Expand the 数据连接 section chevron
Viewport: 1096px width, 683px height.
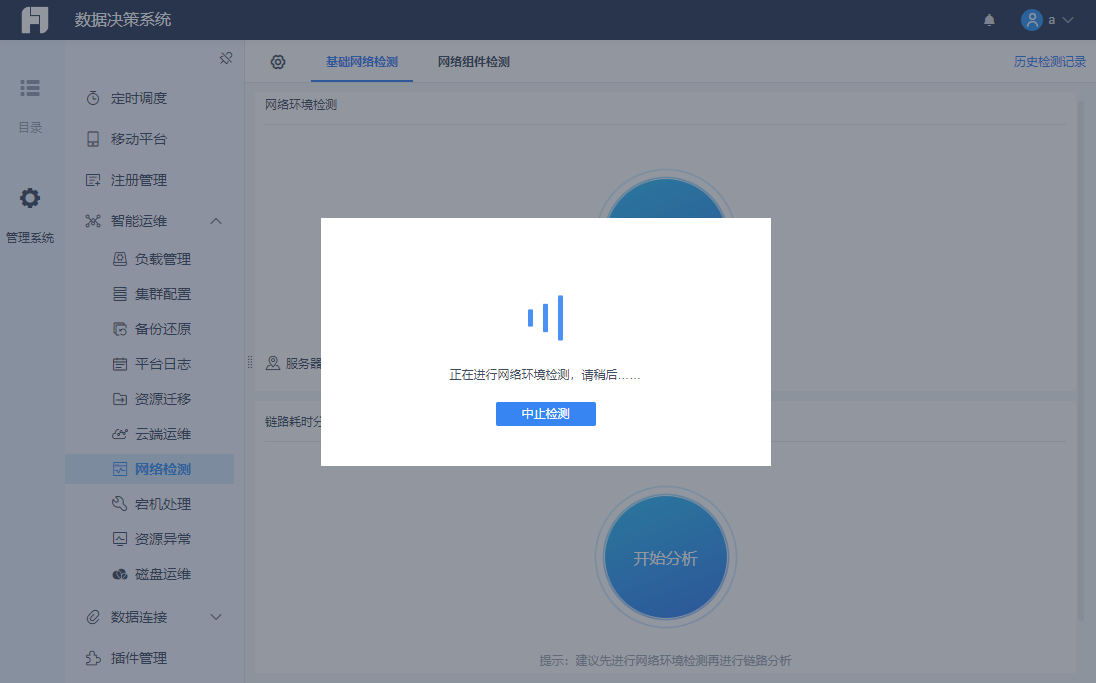pos(216,617)
